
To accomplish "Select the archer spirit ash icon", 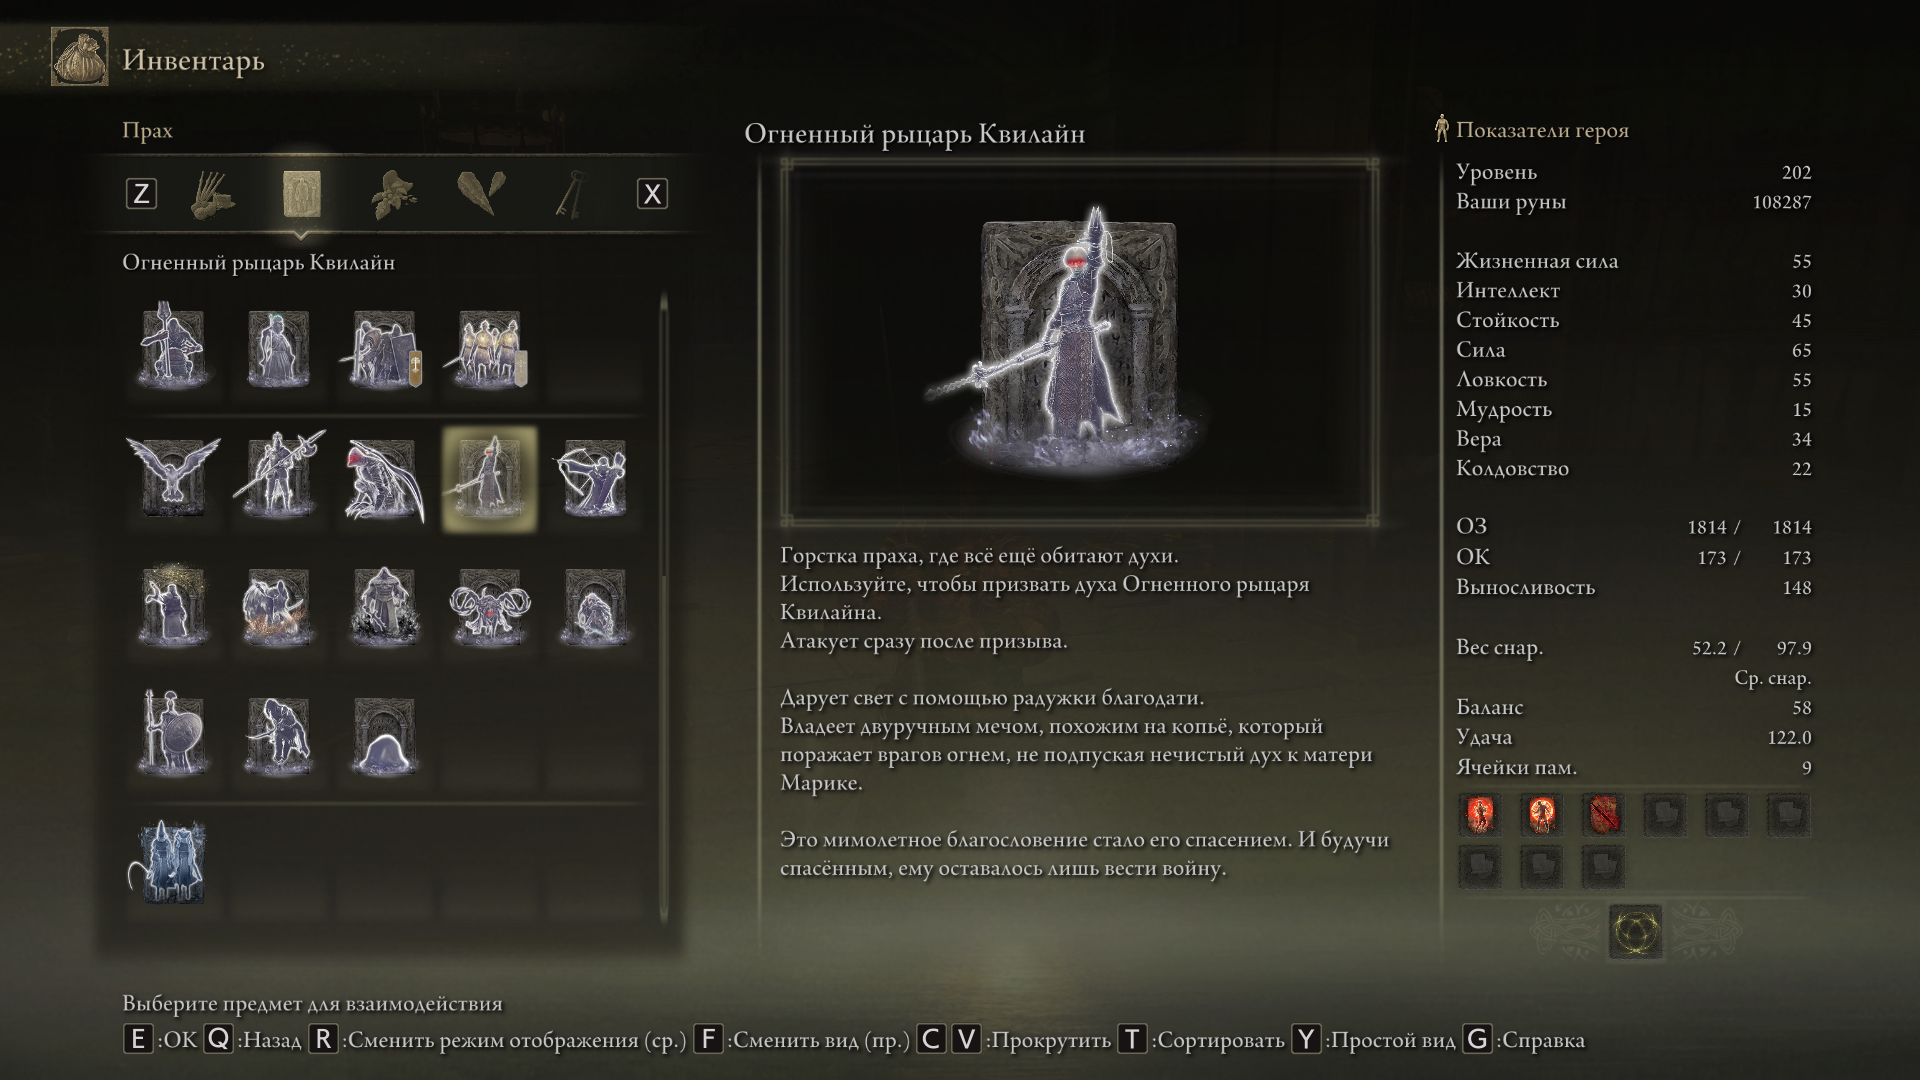I will tap(595, 478).
